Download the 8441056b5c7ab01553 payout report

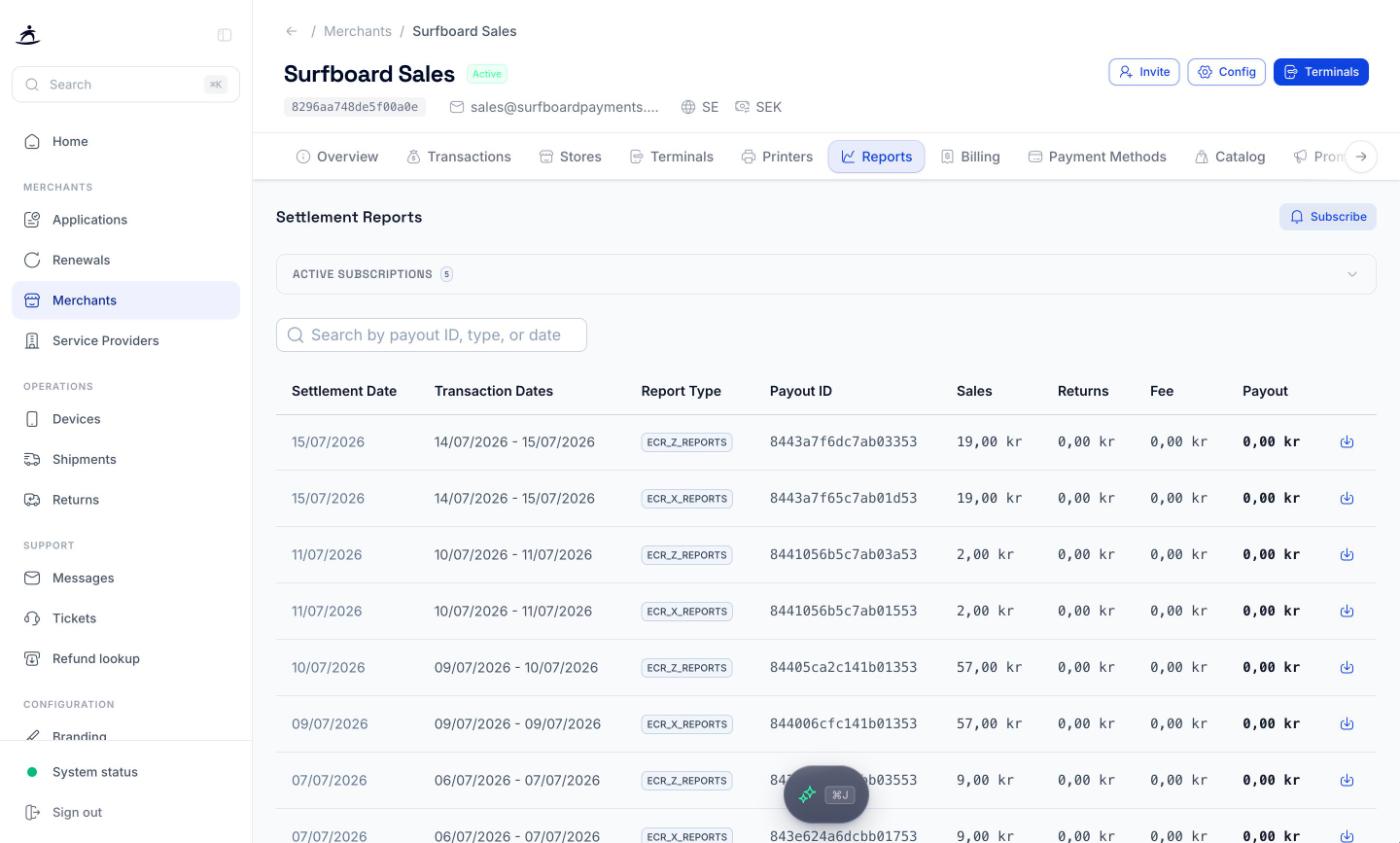click(x=1346, y=611)
